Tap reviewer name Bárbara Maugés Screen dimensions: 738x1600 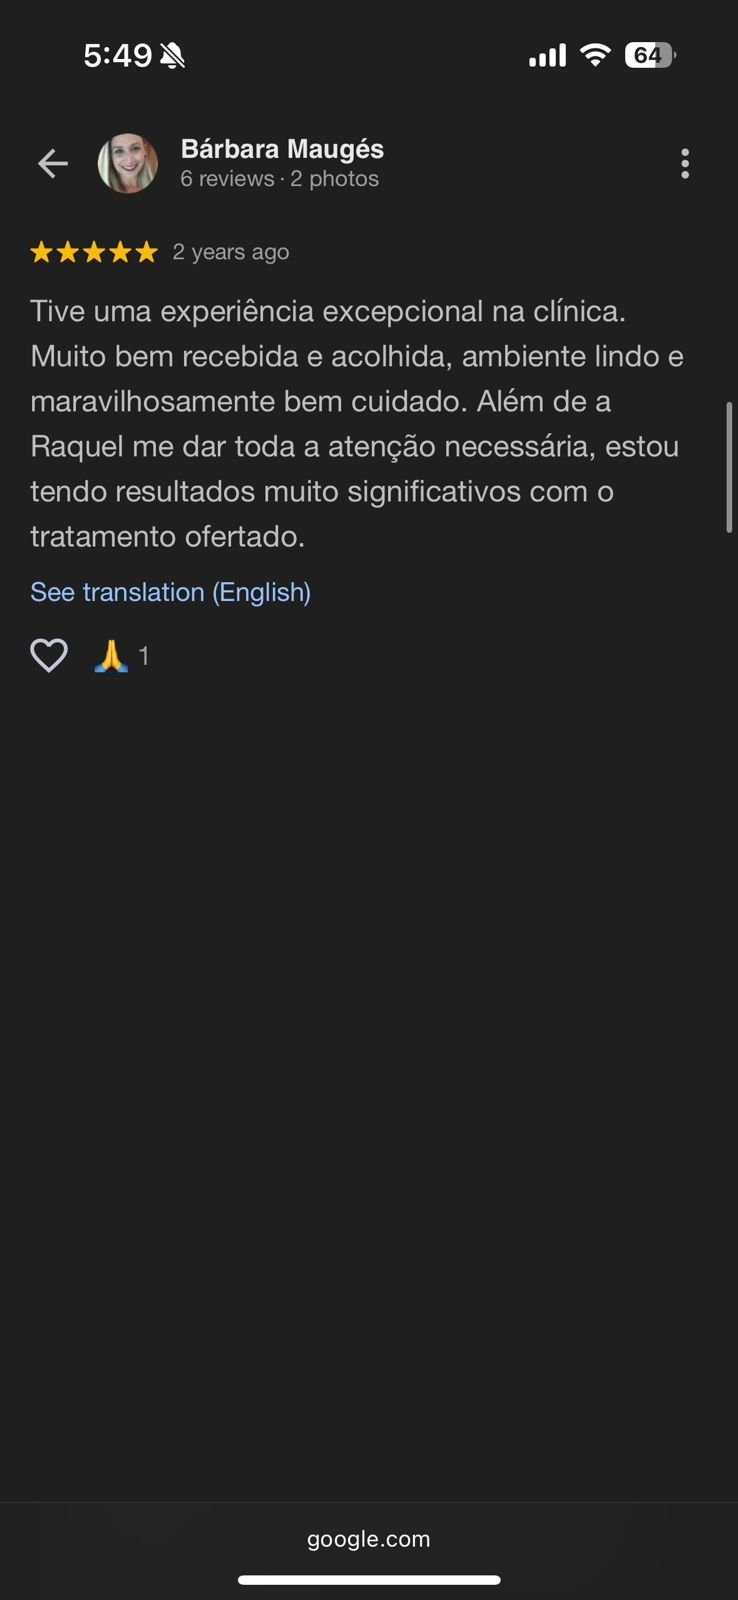282,149
